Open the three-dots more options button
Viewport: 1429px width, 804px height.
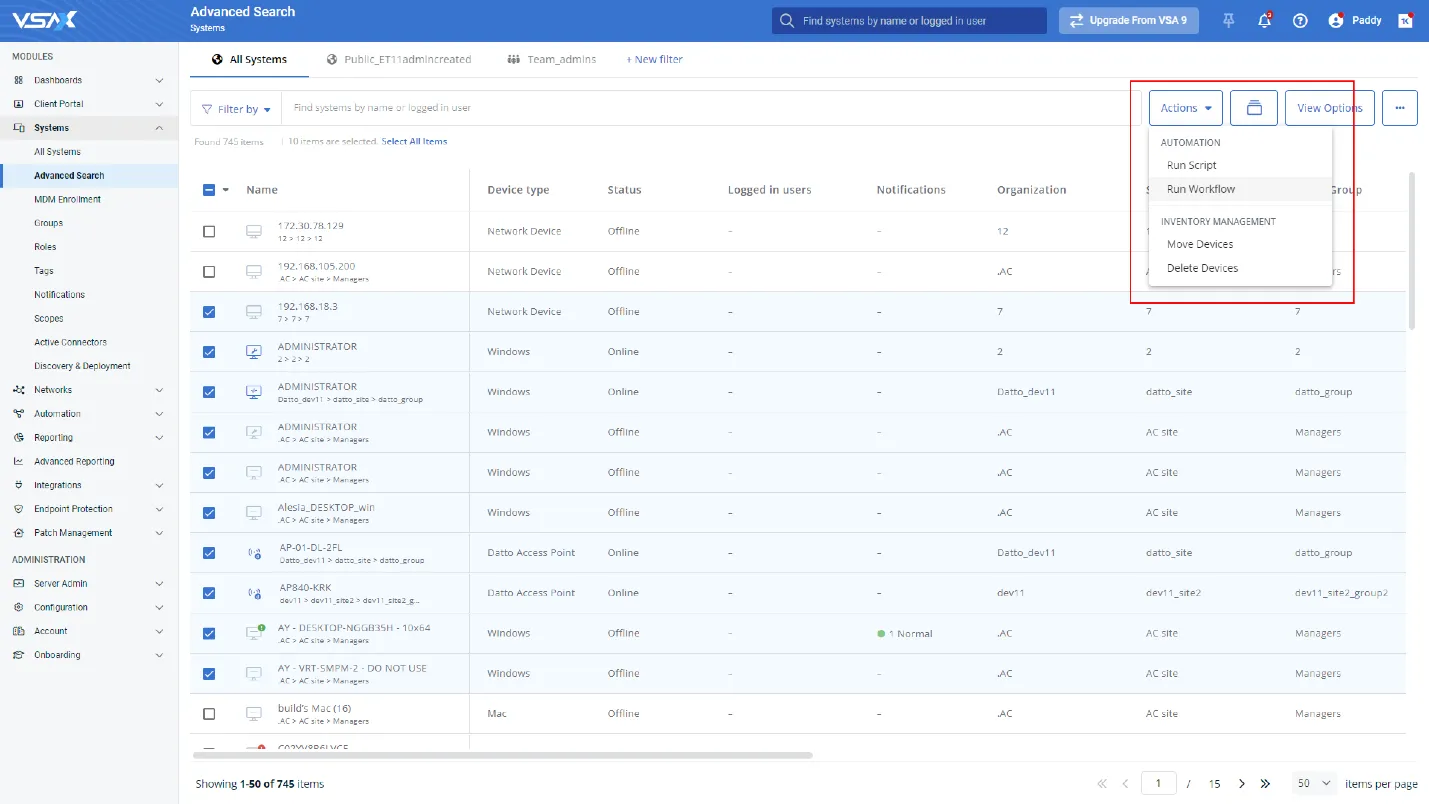pos(1399,108)
